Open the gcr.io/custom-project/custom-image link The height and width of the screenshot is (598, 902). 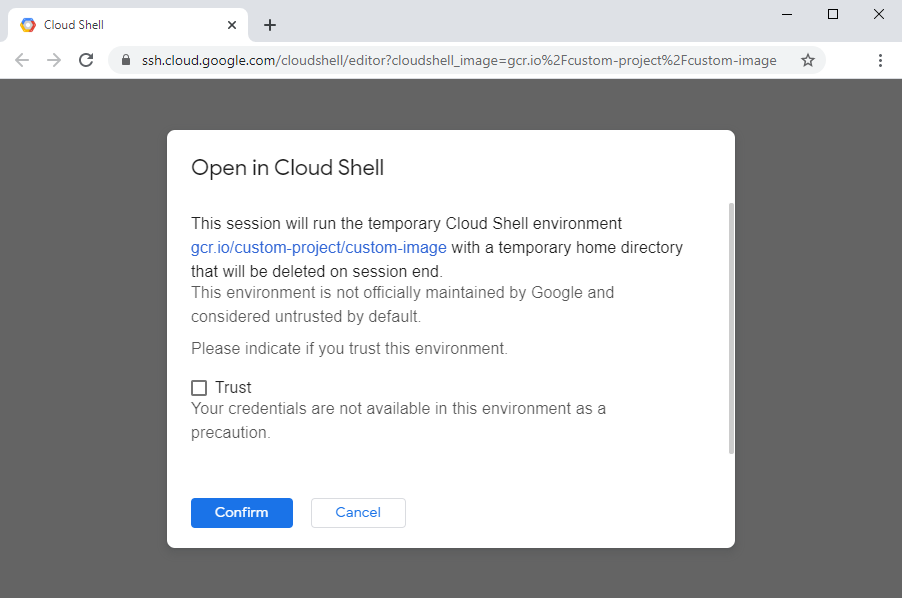coord(319,247)
